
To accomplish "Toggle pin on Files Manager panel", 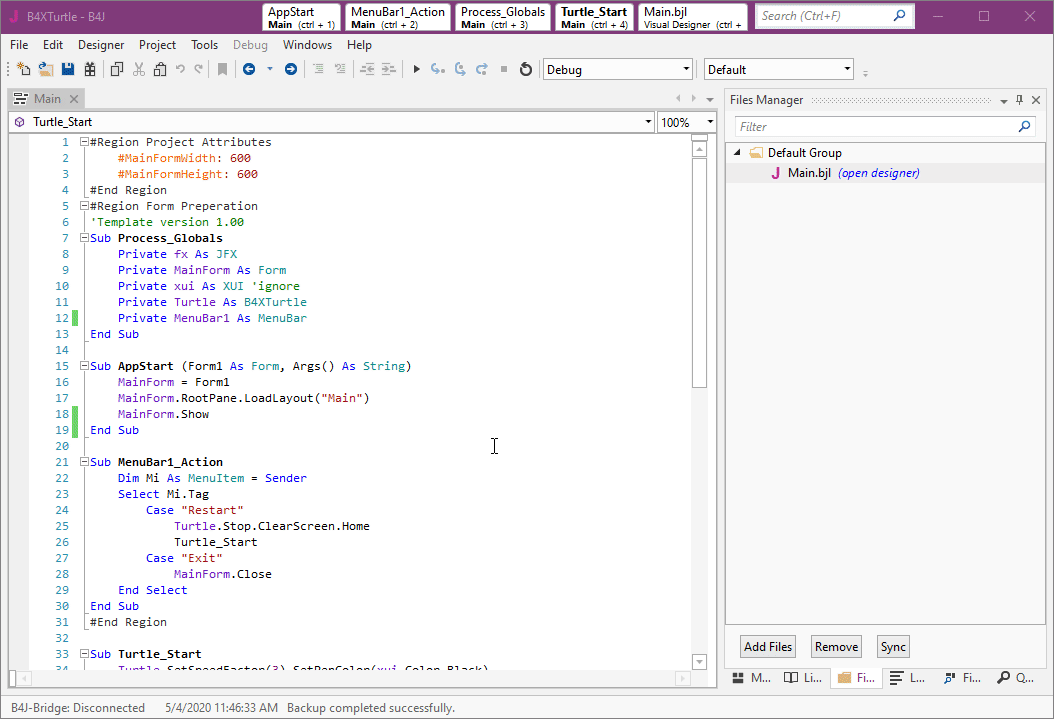I will [x=1019, y=100].
